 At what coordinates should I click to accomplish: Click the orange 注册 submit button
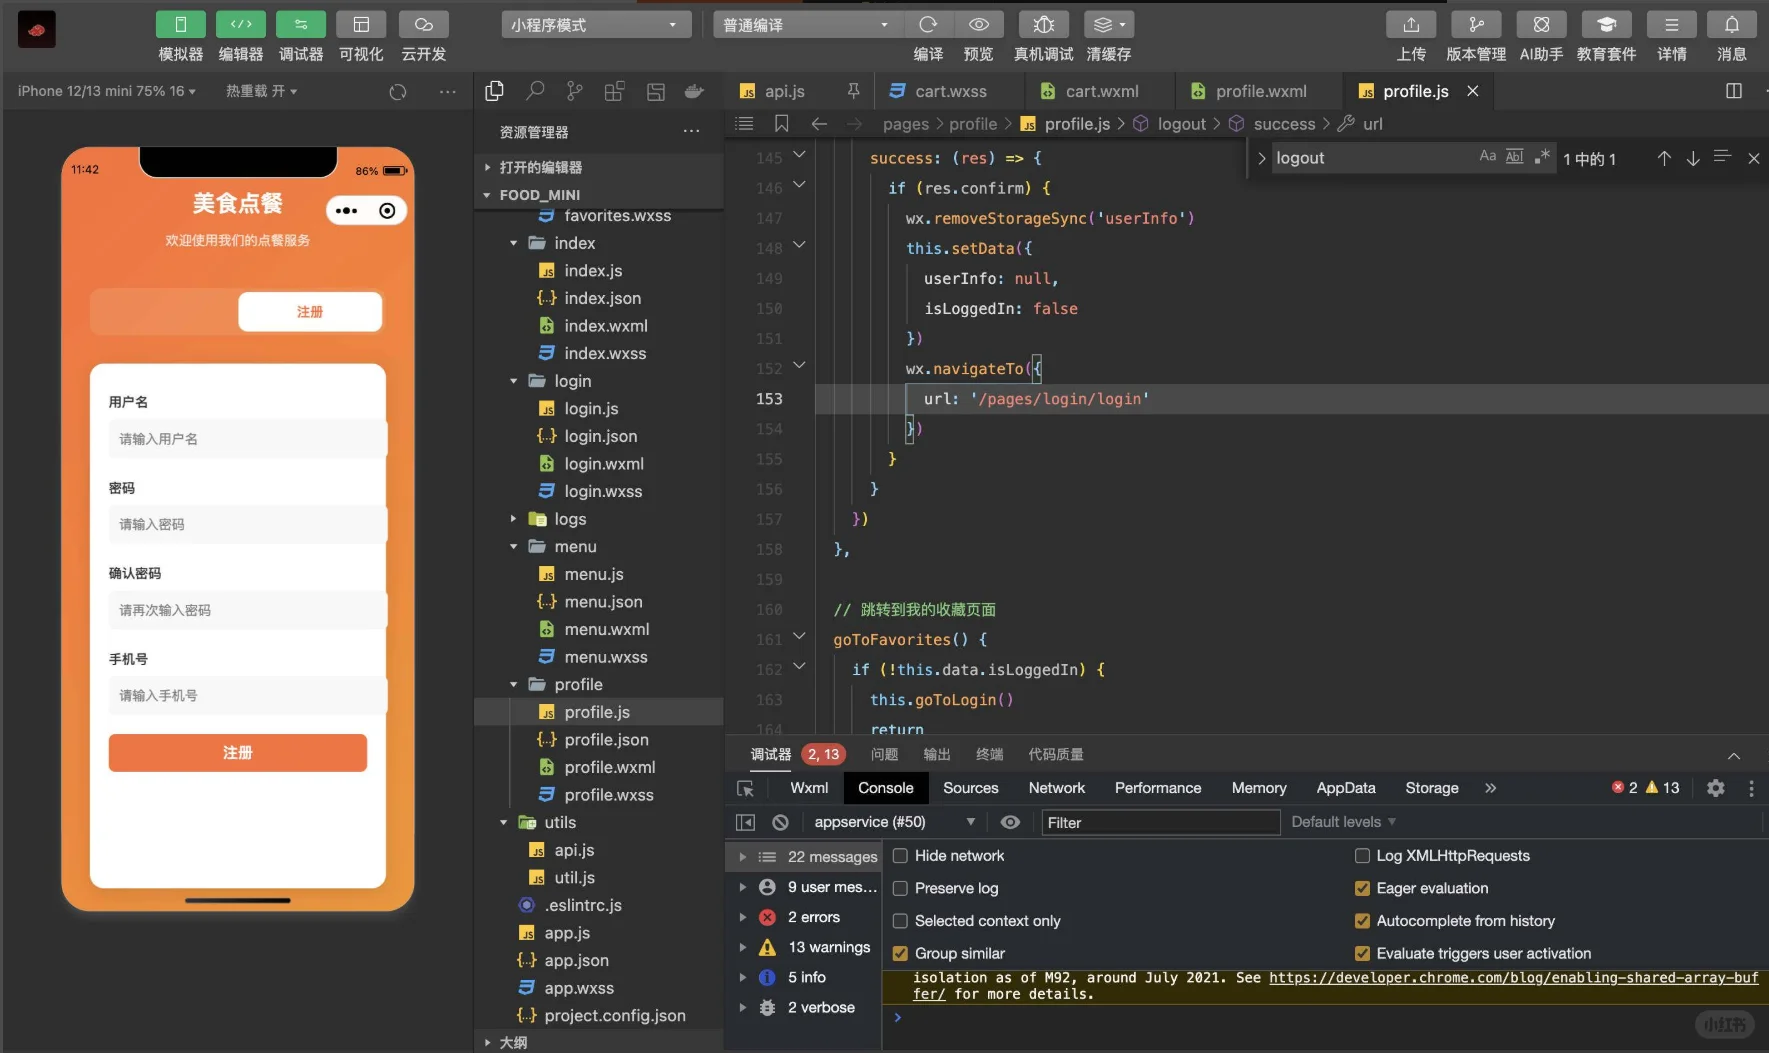click(238, 753)
